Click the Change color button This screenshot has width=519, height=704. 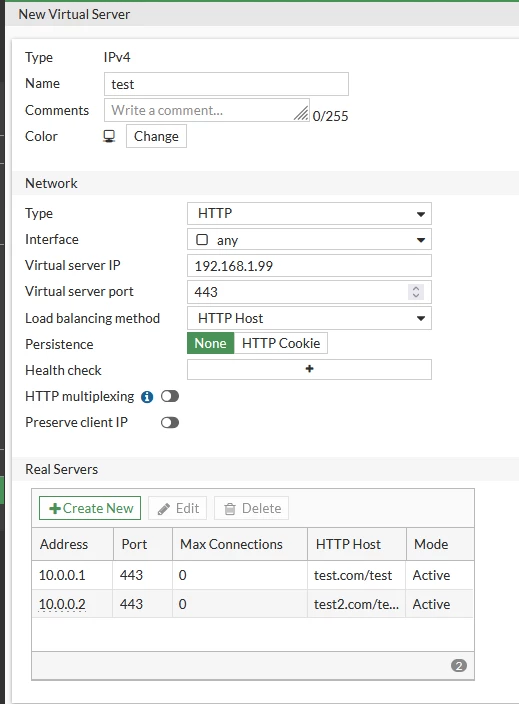click(156, 136)
